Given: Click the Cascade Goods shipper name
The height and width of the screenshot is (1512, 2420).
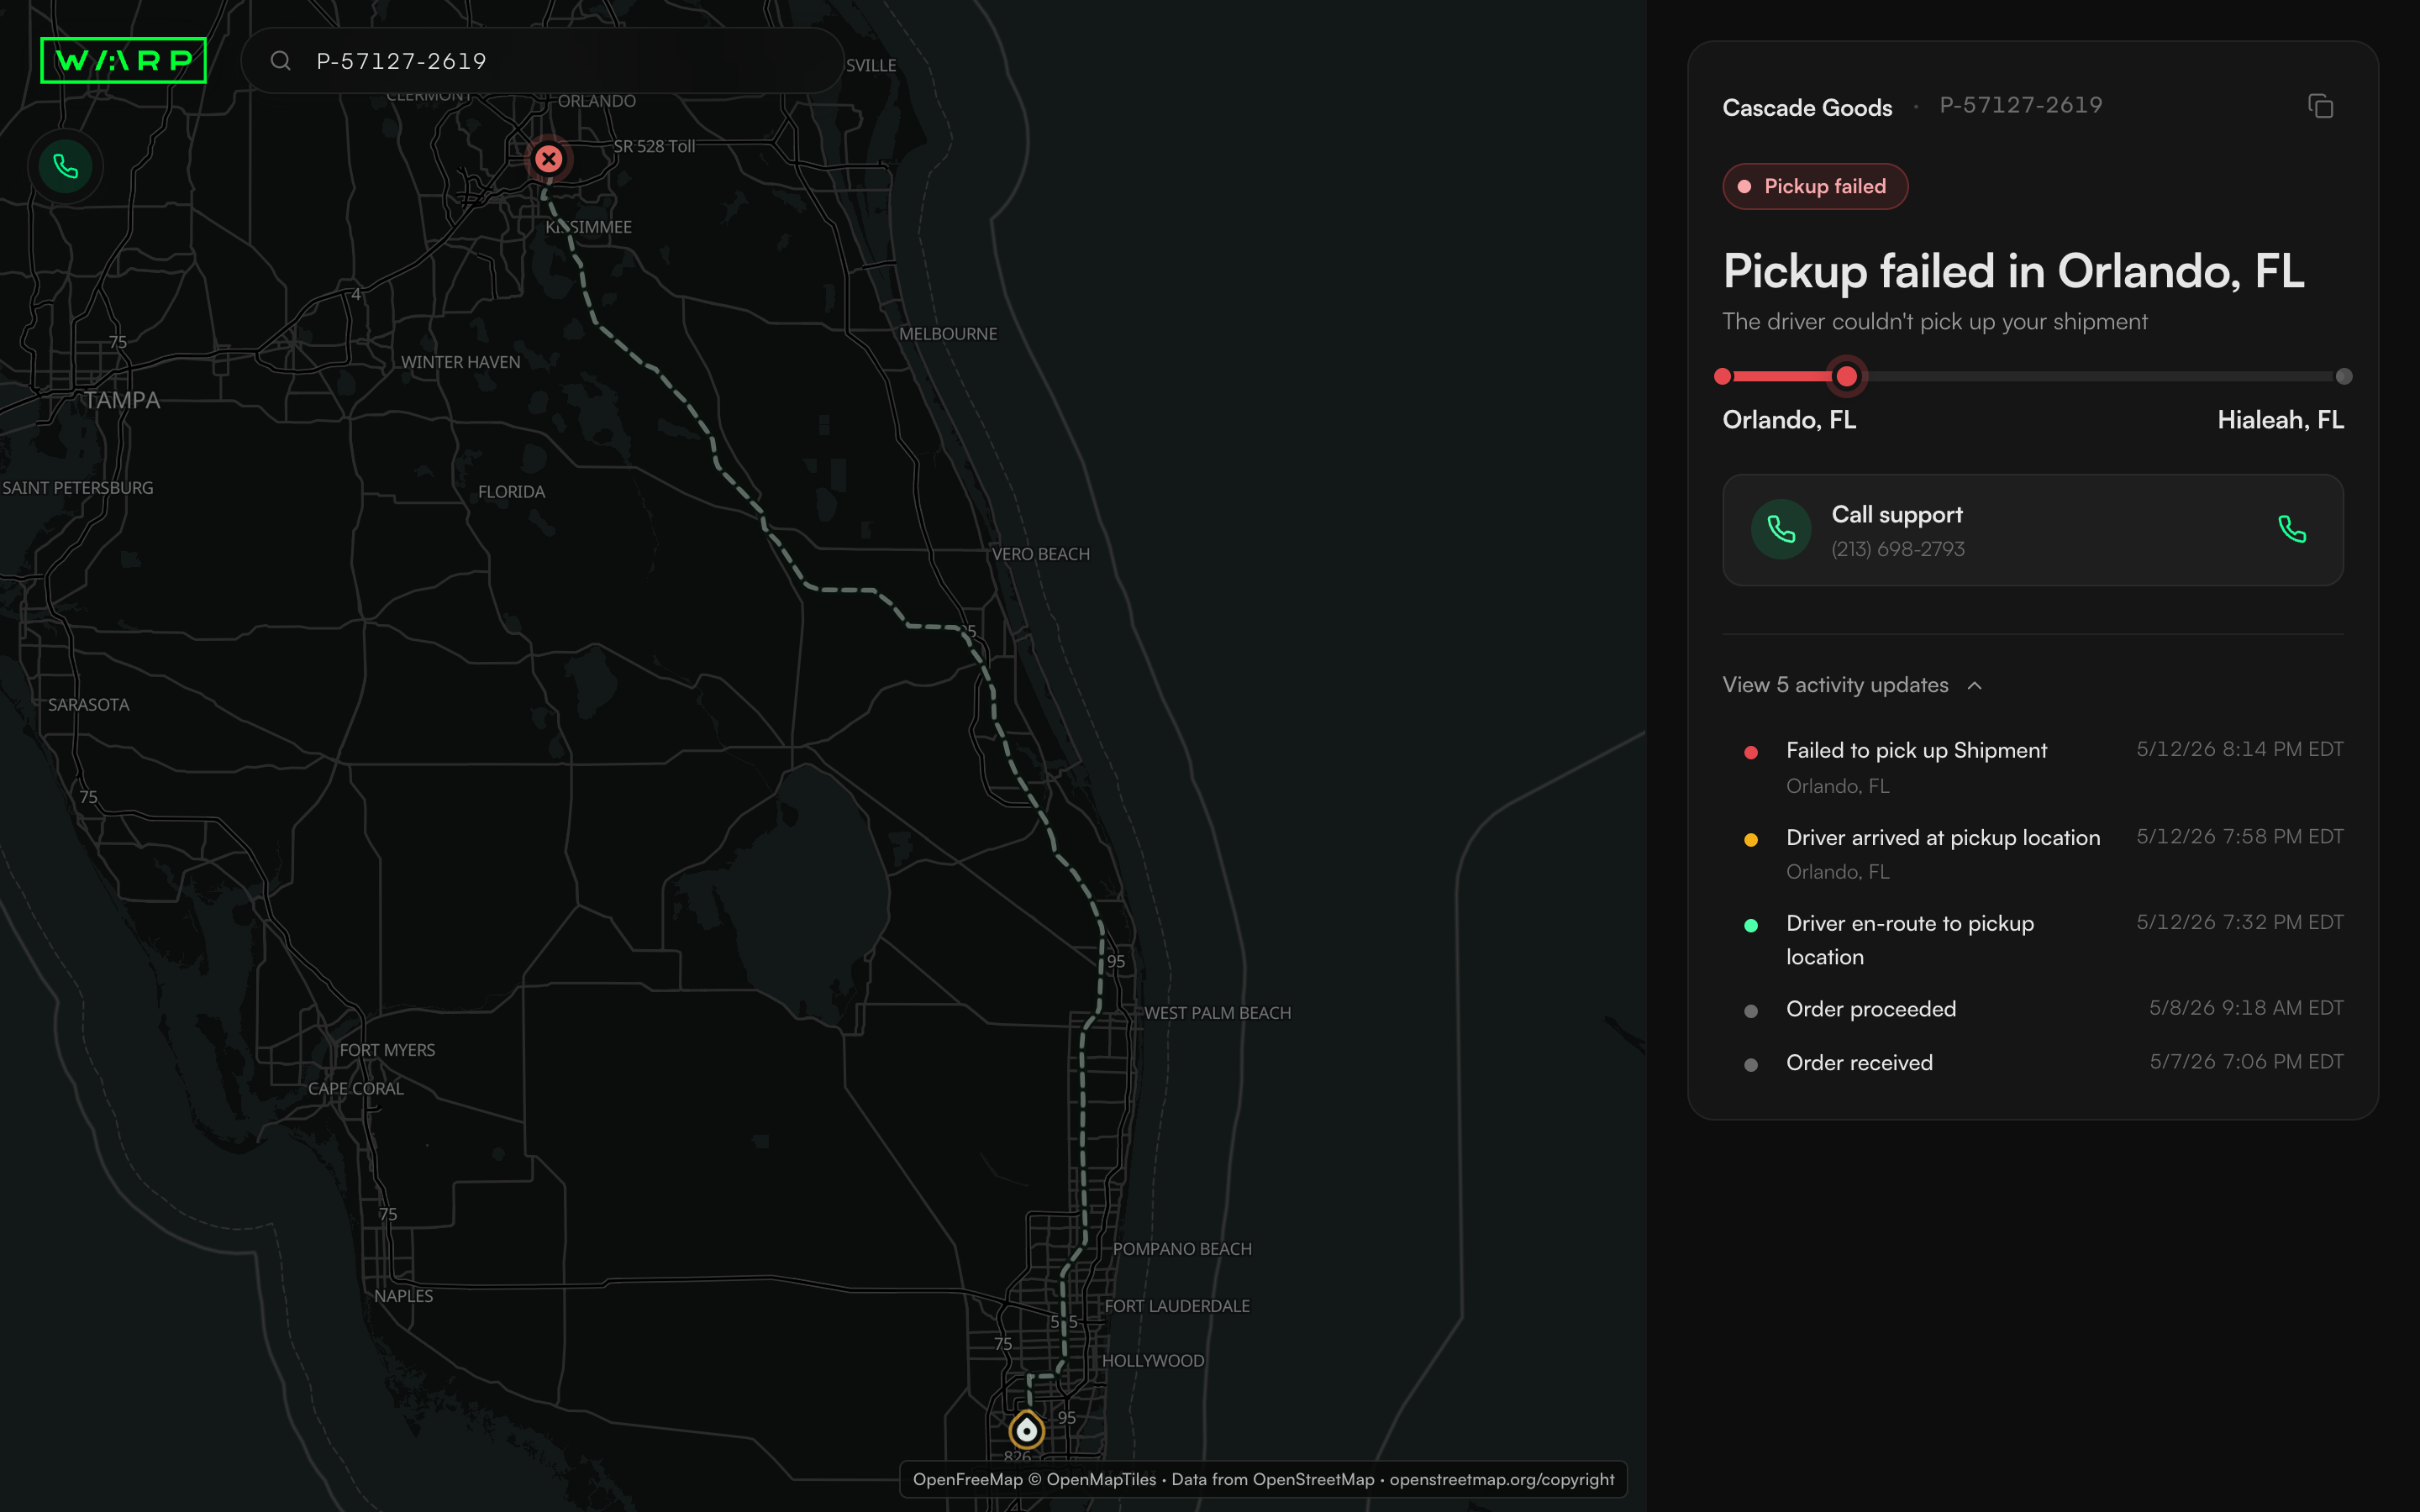Looking at the screenshot, I should 1807,107.
